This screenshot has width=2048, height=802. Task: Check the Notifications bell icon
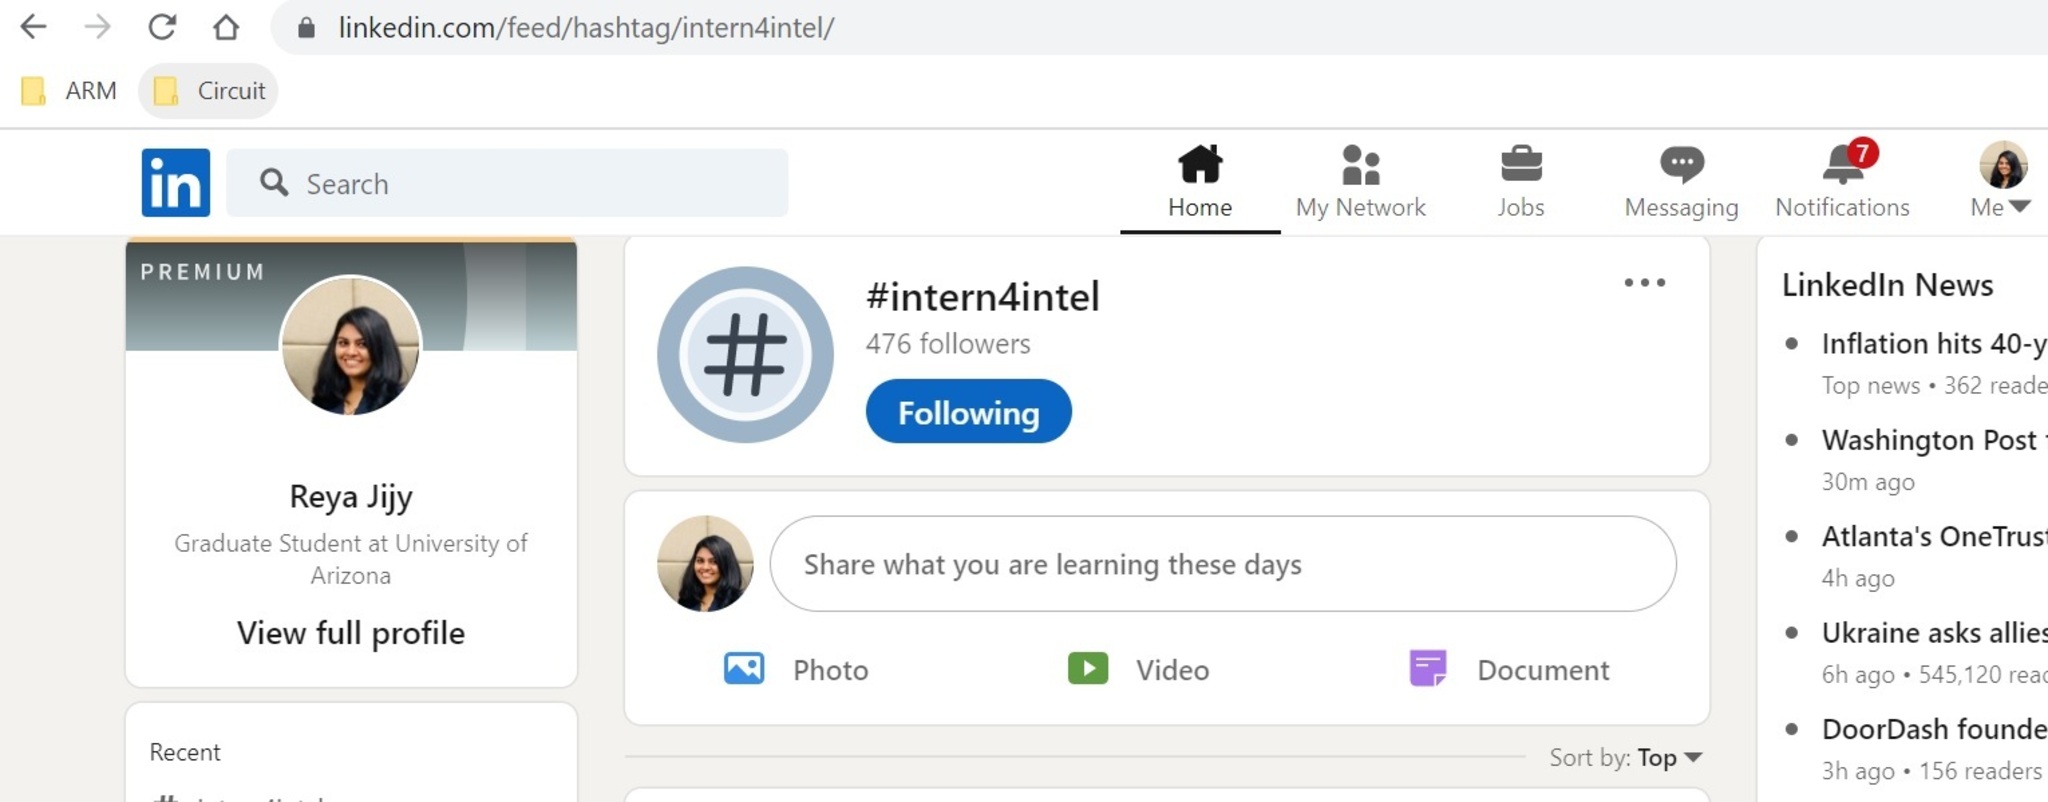[1842, 165]
